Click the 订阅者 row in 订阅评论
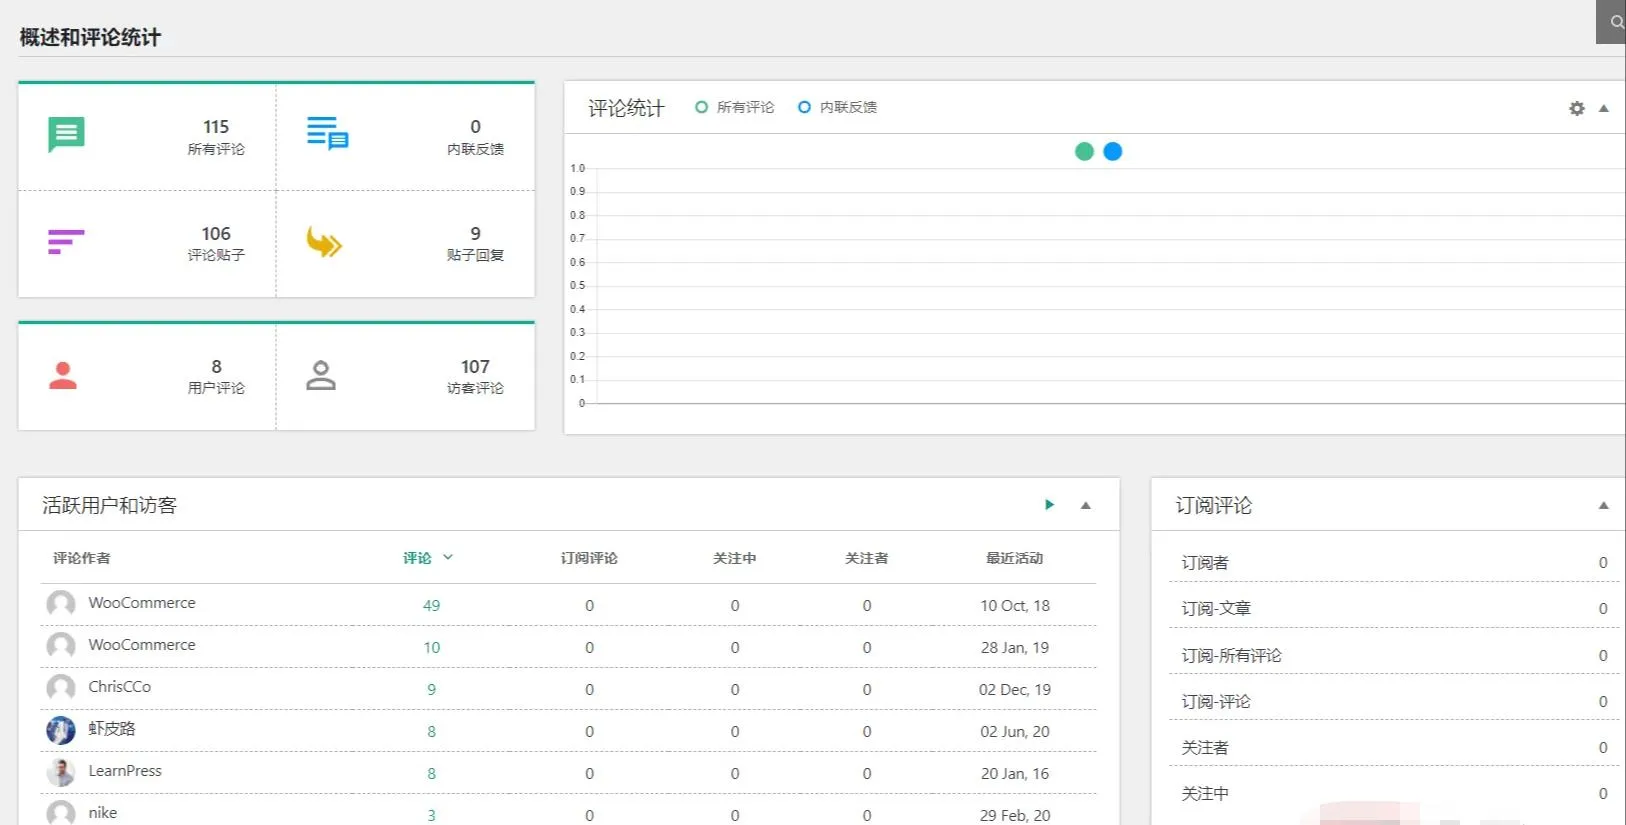This screenshot has width=1626, height=825. (x=1394, y=563)
